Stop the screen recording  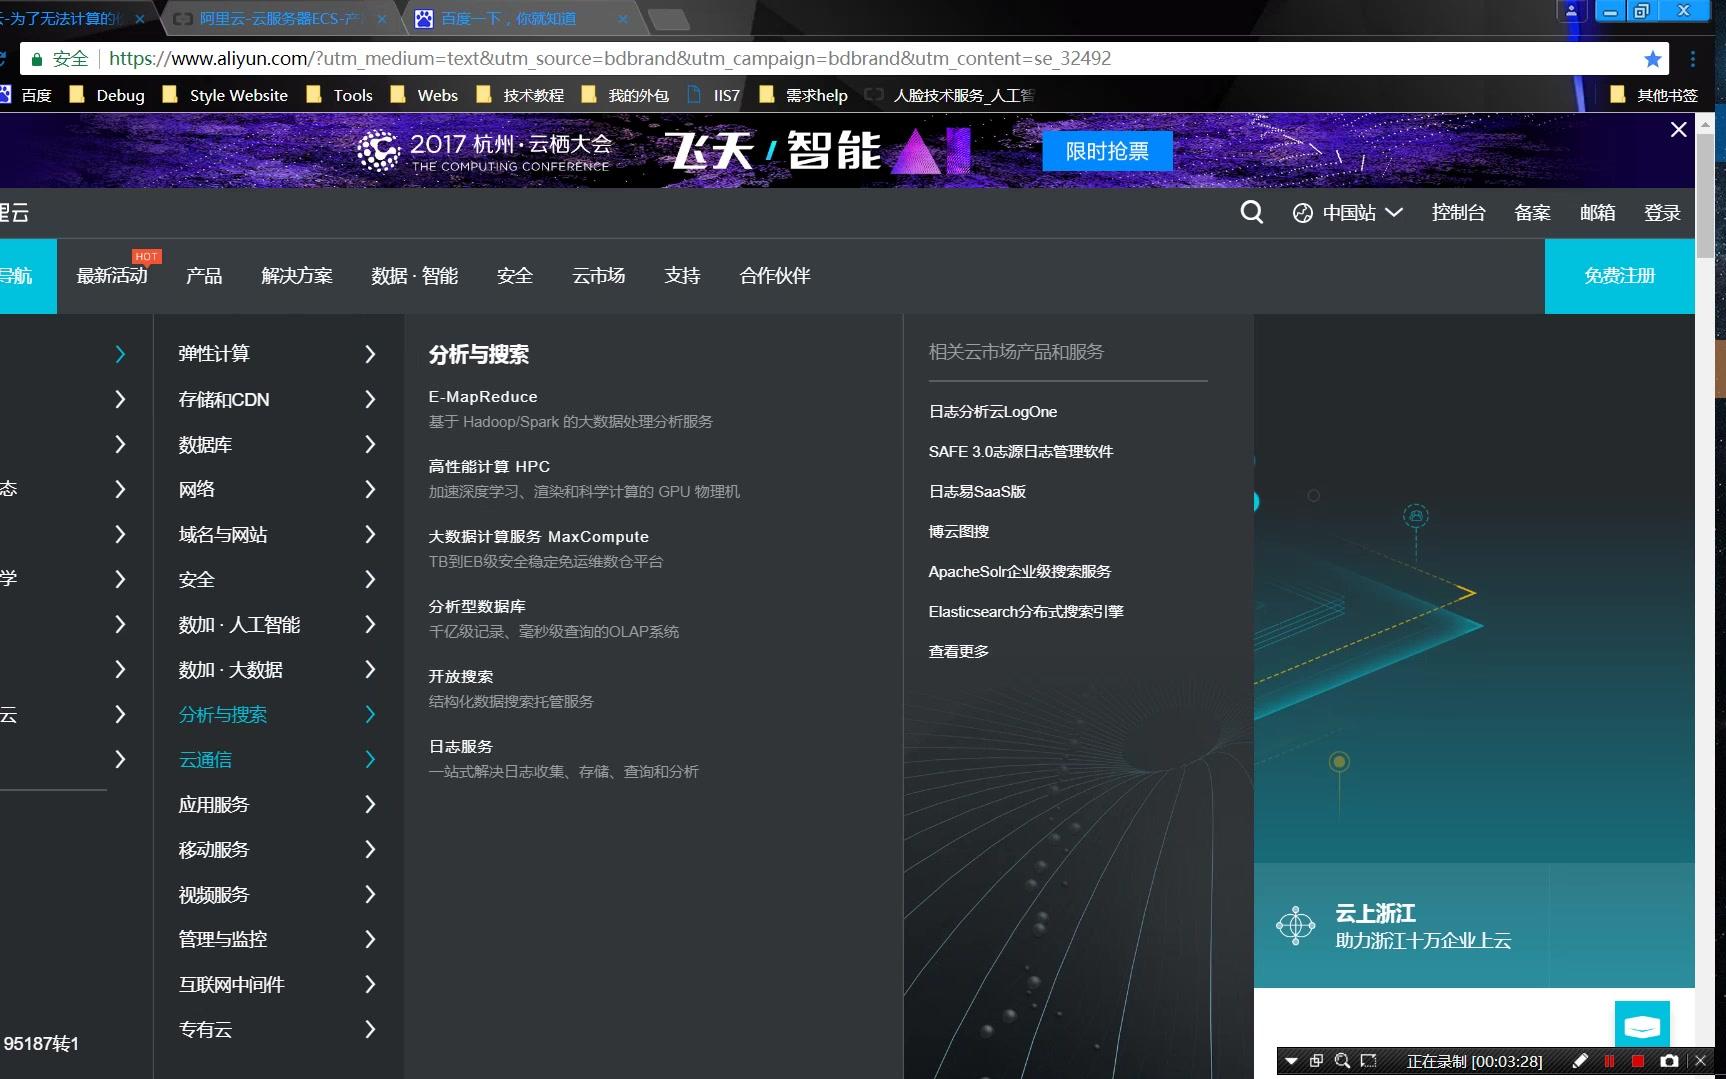coord(1638,1061)
